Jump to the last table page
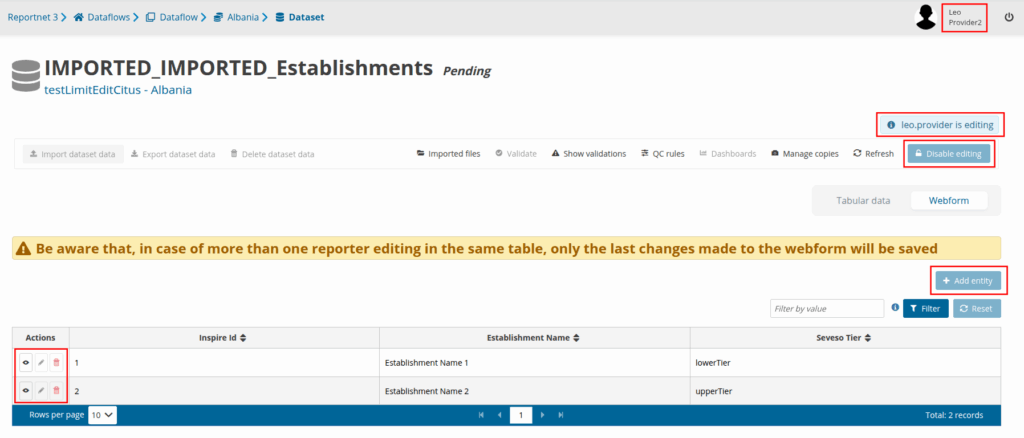 pos(561,414)
